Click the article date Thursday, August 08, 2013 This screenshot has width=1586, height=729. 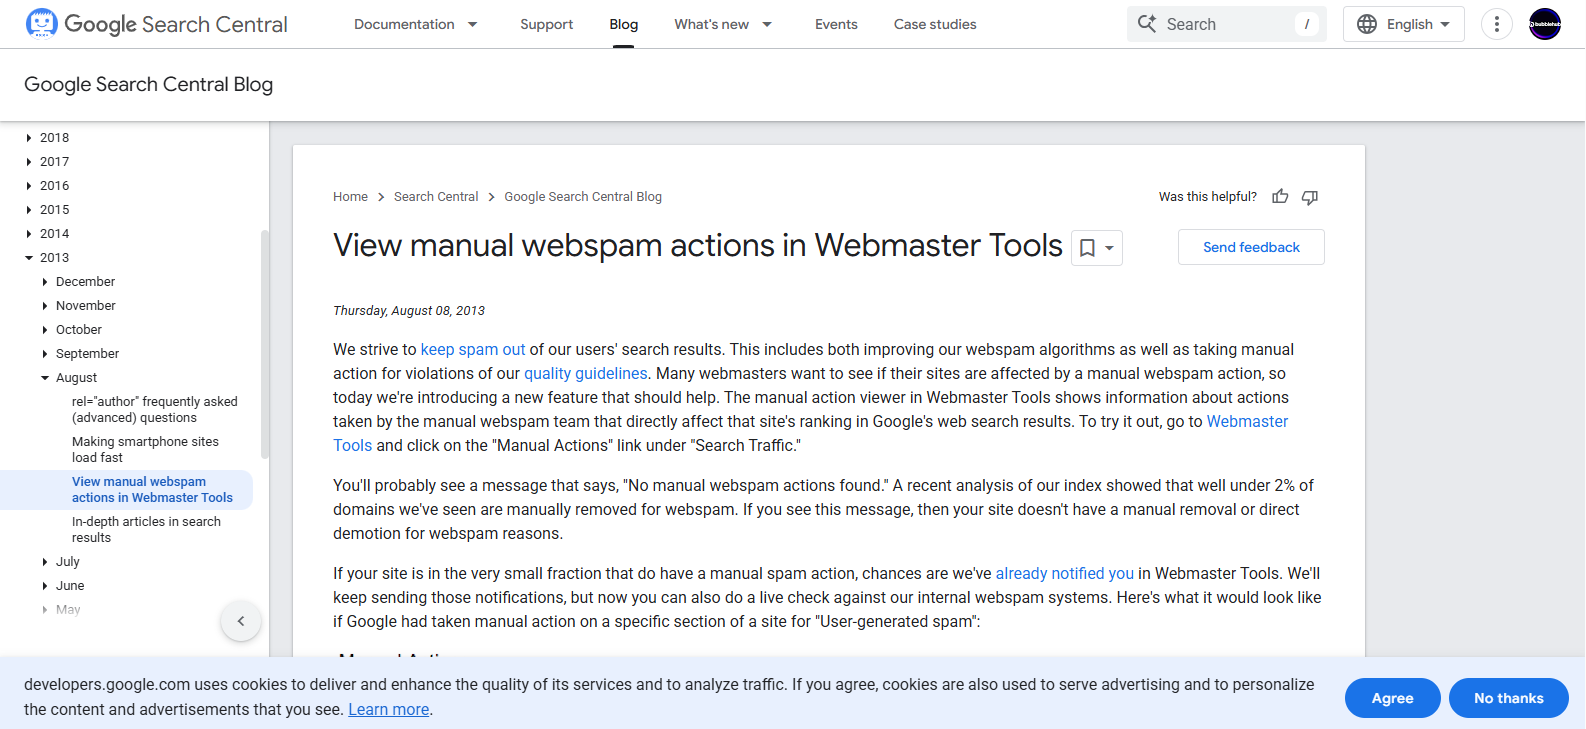click(409, 311)
